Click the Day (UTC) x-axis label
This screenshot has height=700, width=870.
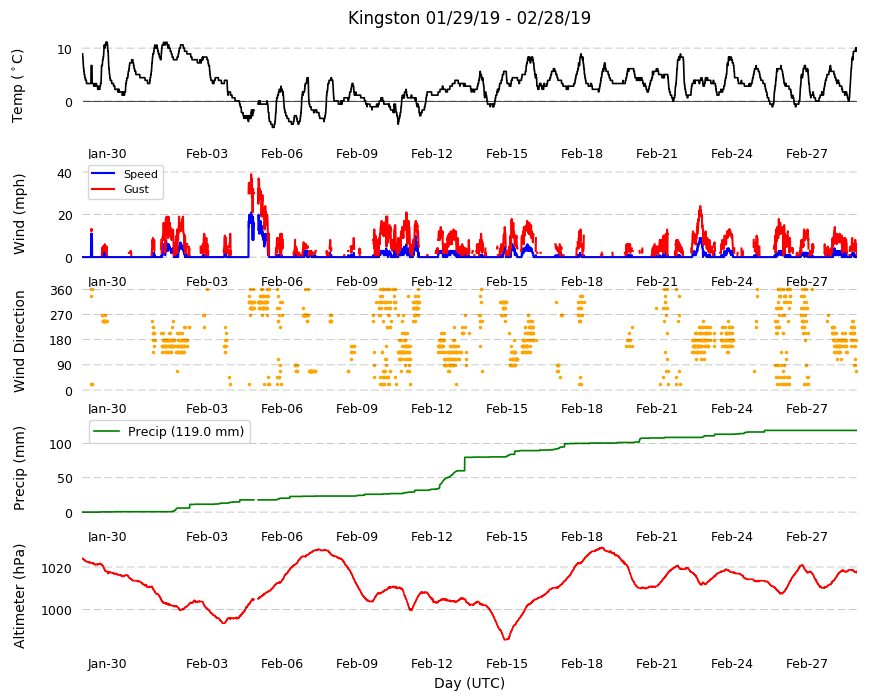pyautogui.click(x=469, y=683)
